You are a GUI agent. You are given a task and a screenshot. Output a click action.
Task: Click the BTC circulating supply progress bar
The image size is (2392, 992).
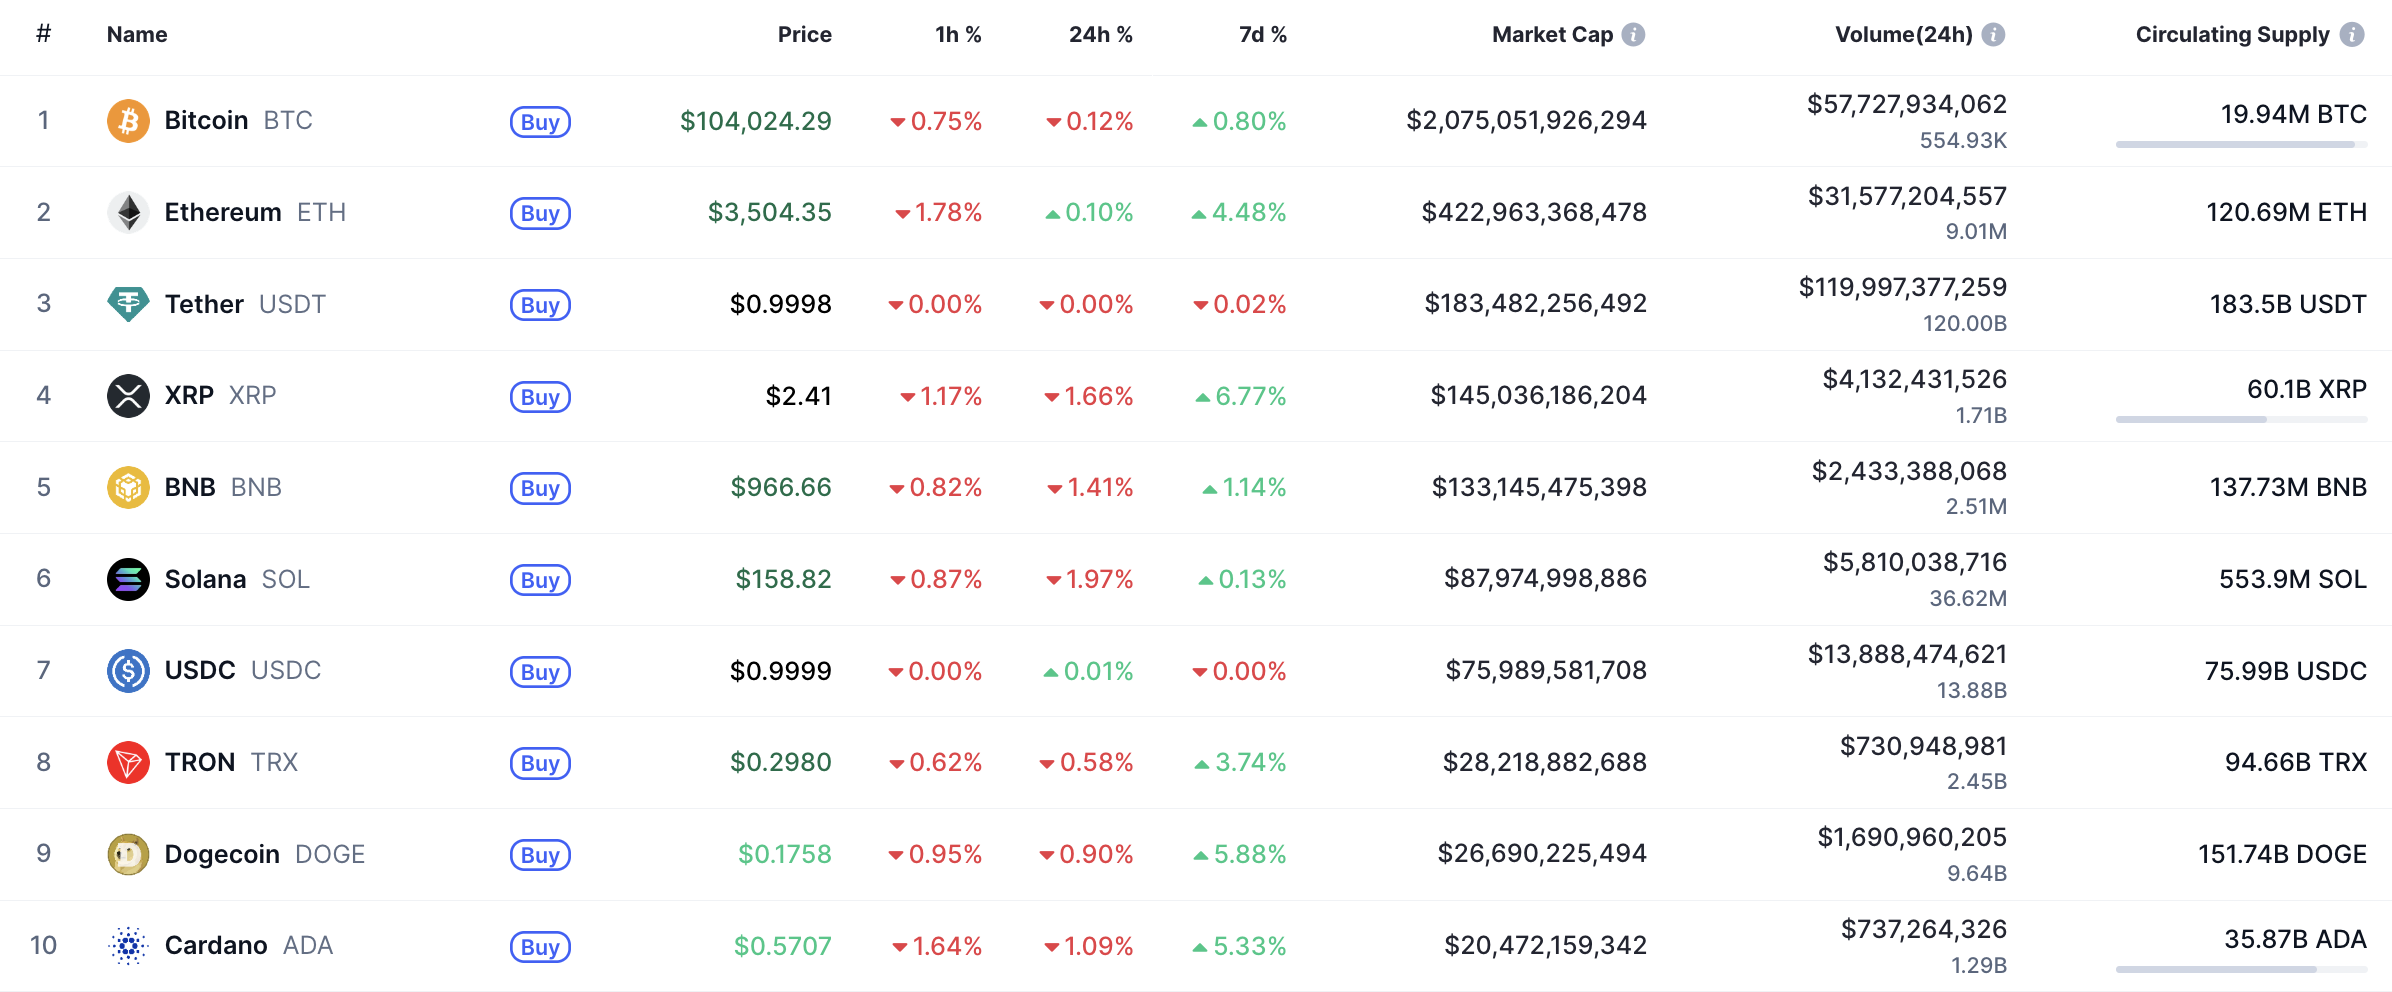coord(2240,143)
